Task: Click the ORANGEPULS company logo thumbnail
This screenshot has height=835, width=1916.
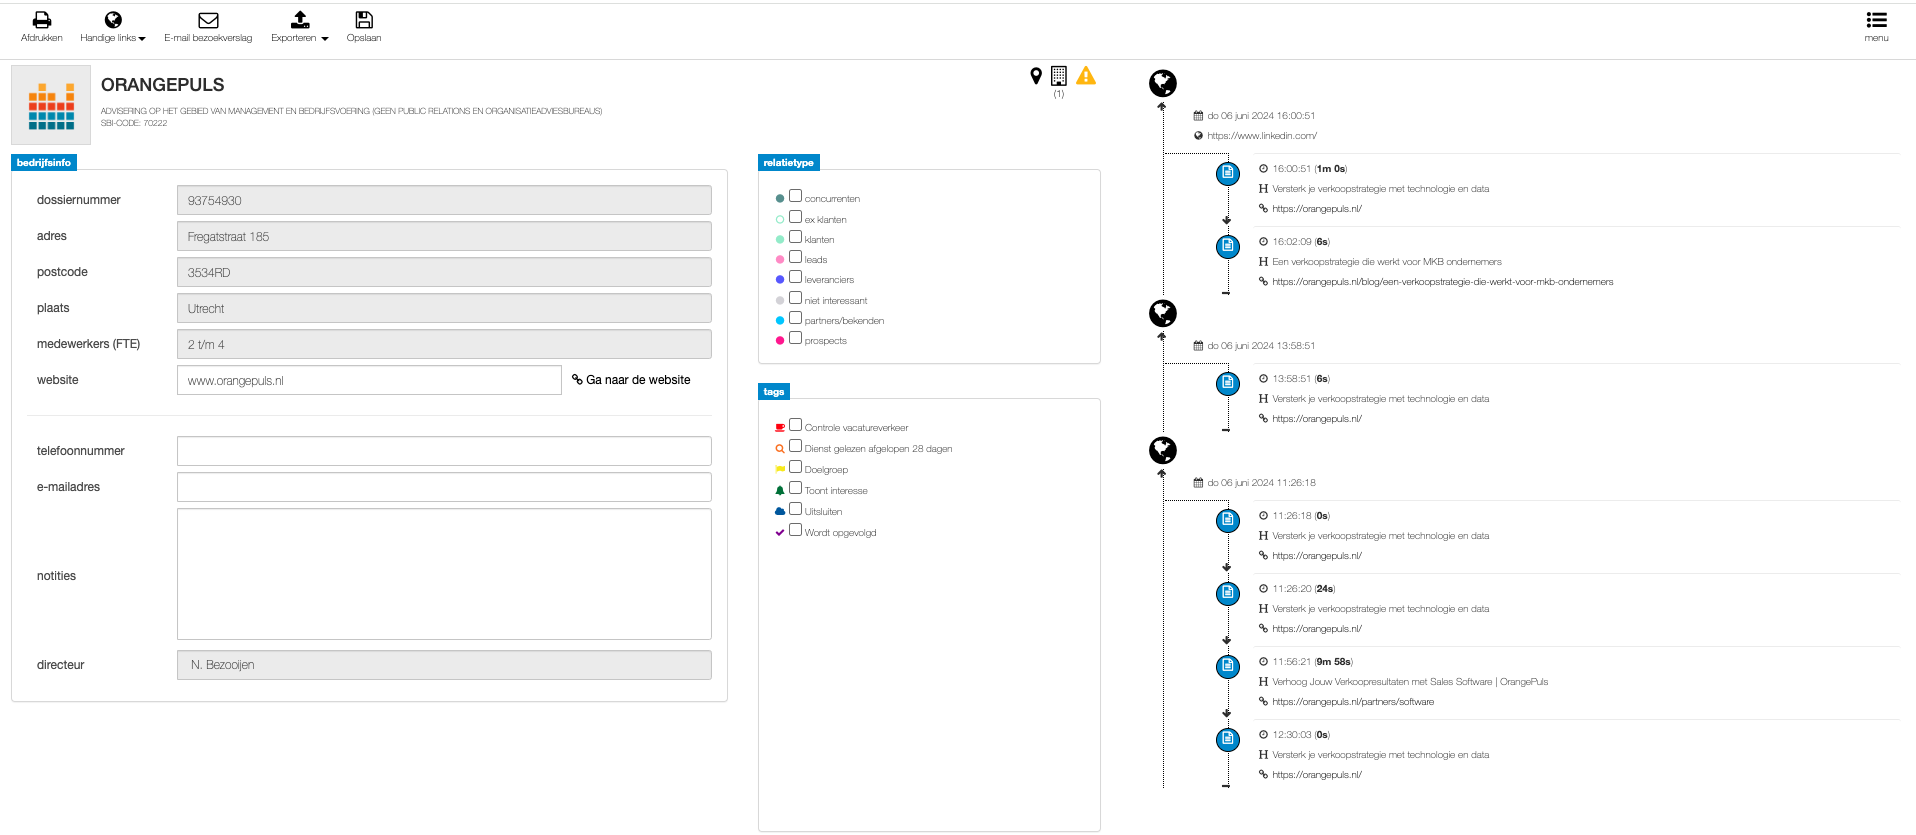Action: click(51, 105)
